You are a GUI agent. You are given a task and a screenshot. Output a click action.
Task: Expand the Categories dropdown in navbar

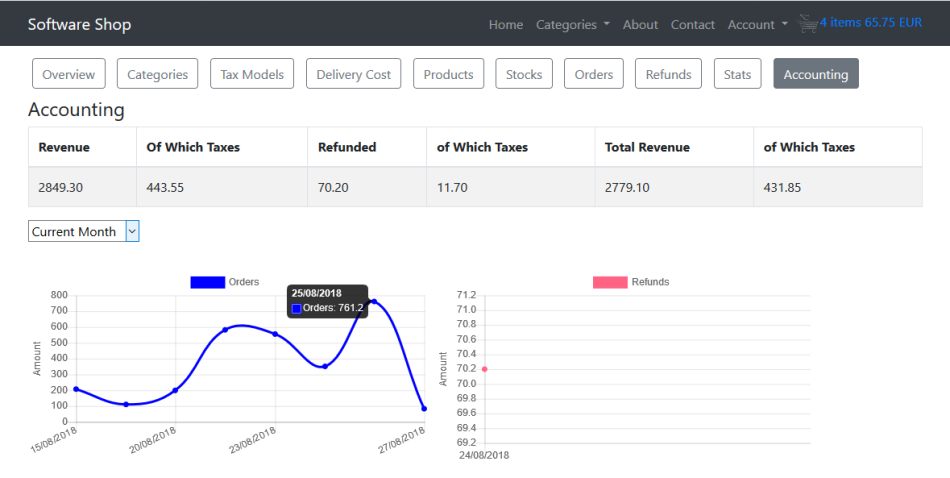point(573,25)
